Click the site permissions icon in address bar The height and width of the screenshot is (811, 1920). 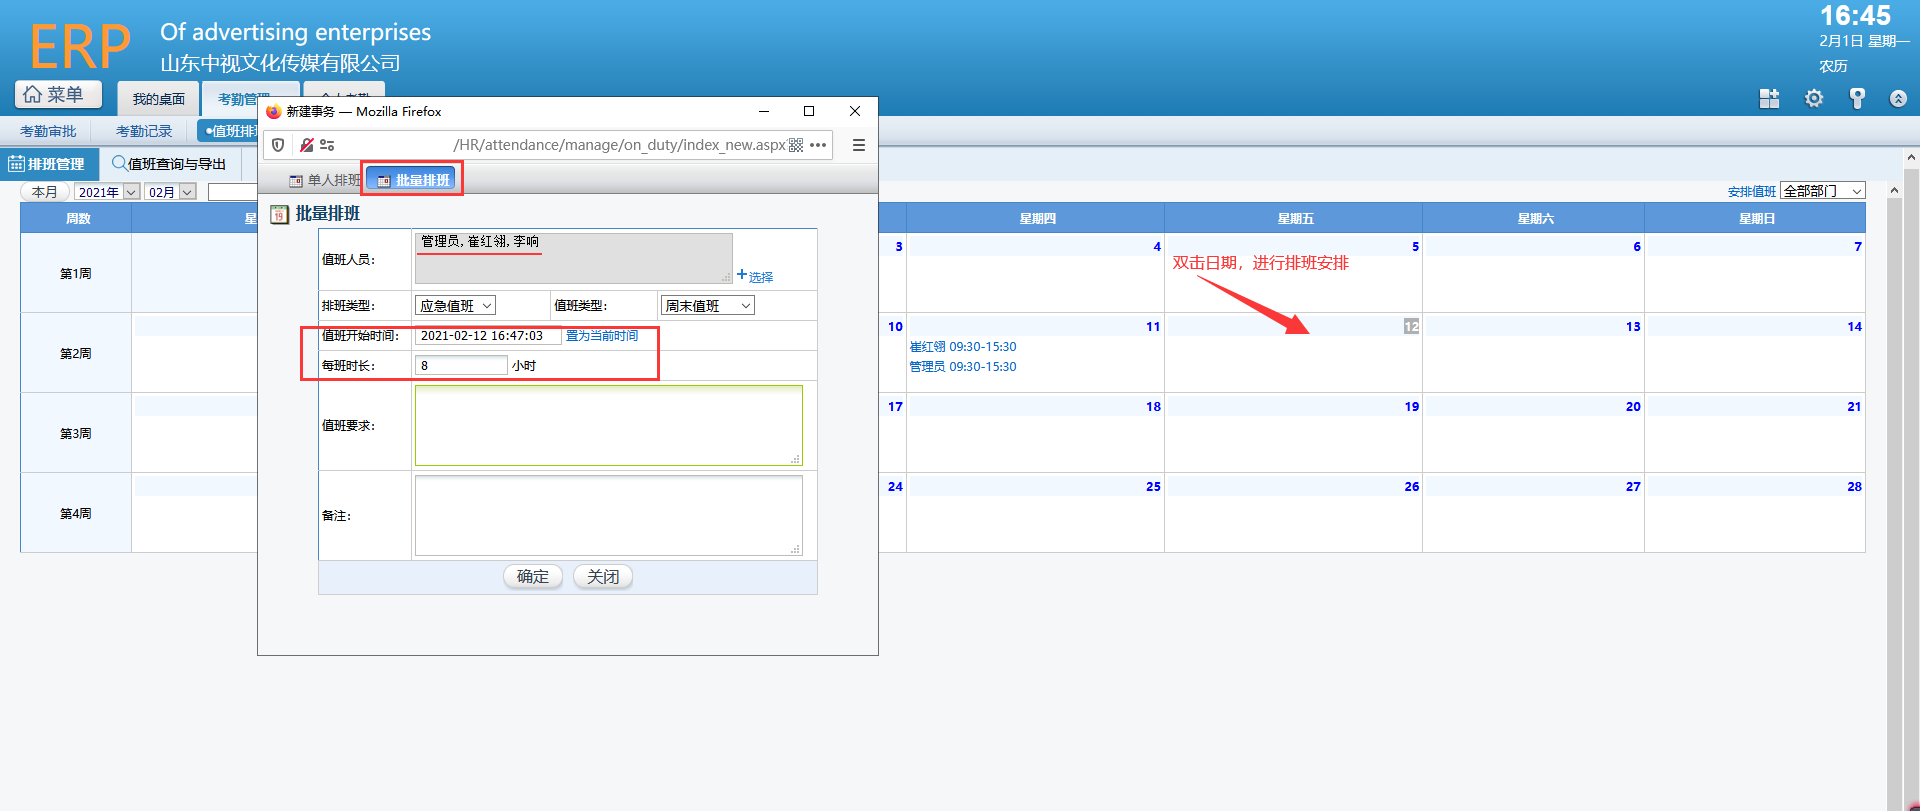point(327,145)
